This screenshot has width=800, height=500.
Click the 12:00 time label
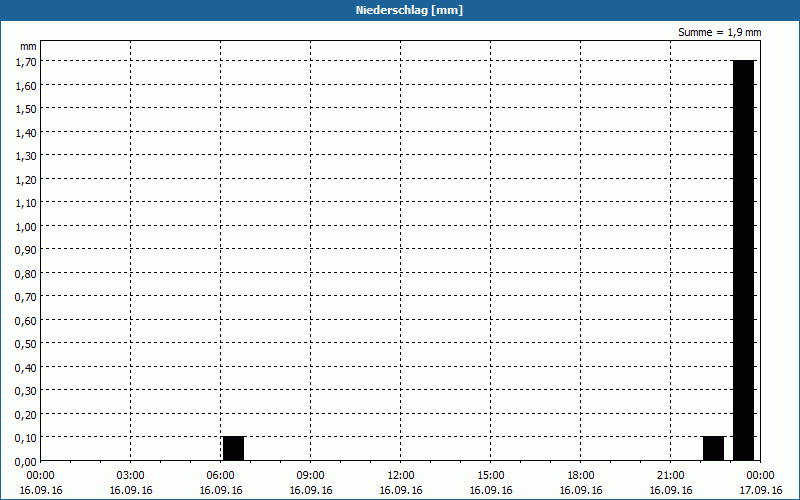pos(401,476)
